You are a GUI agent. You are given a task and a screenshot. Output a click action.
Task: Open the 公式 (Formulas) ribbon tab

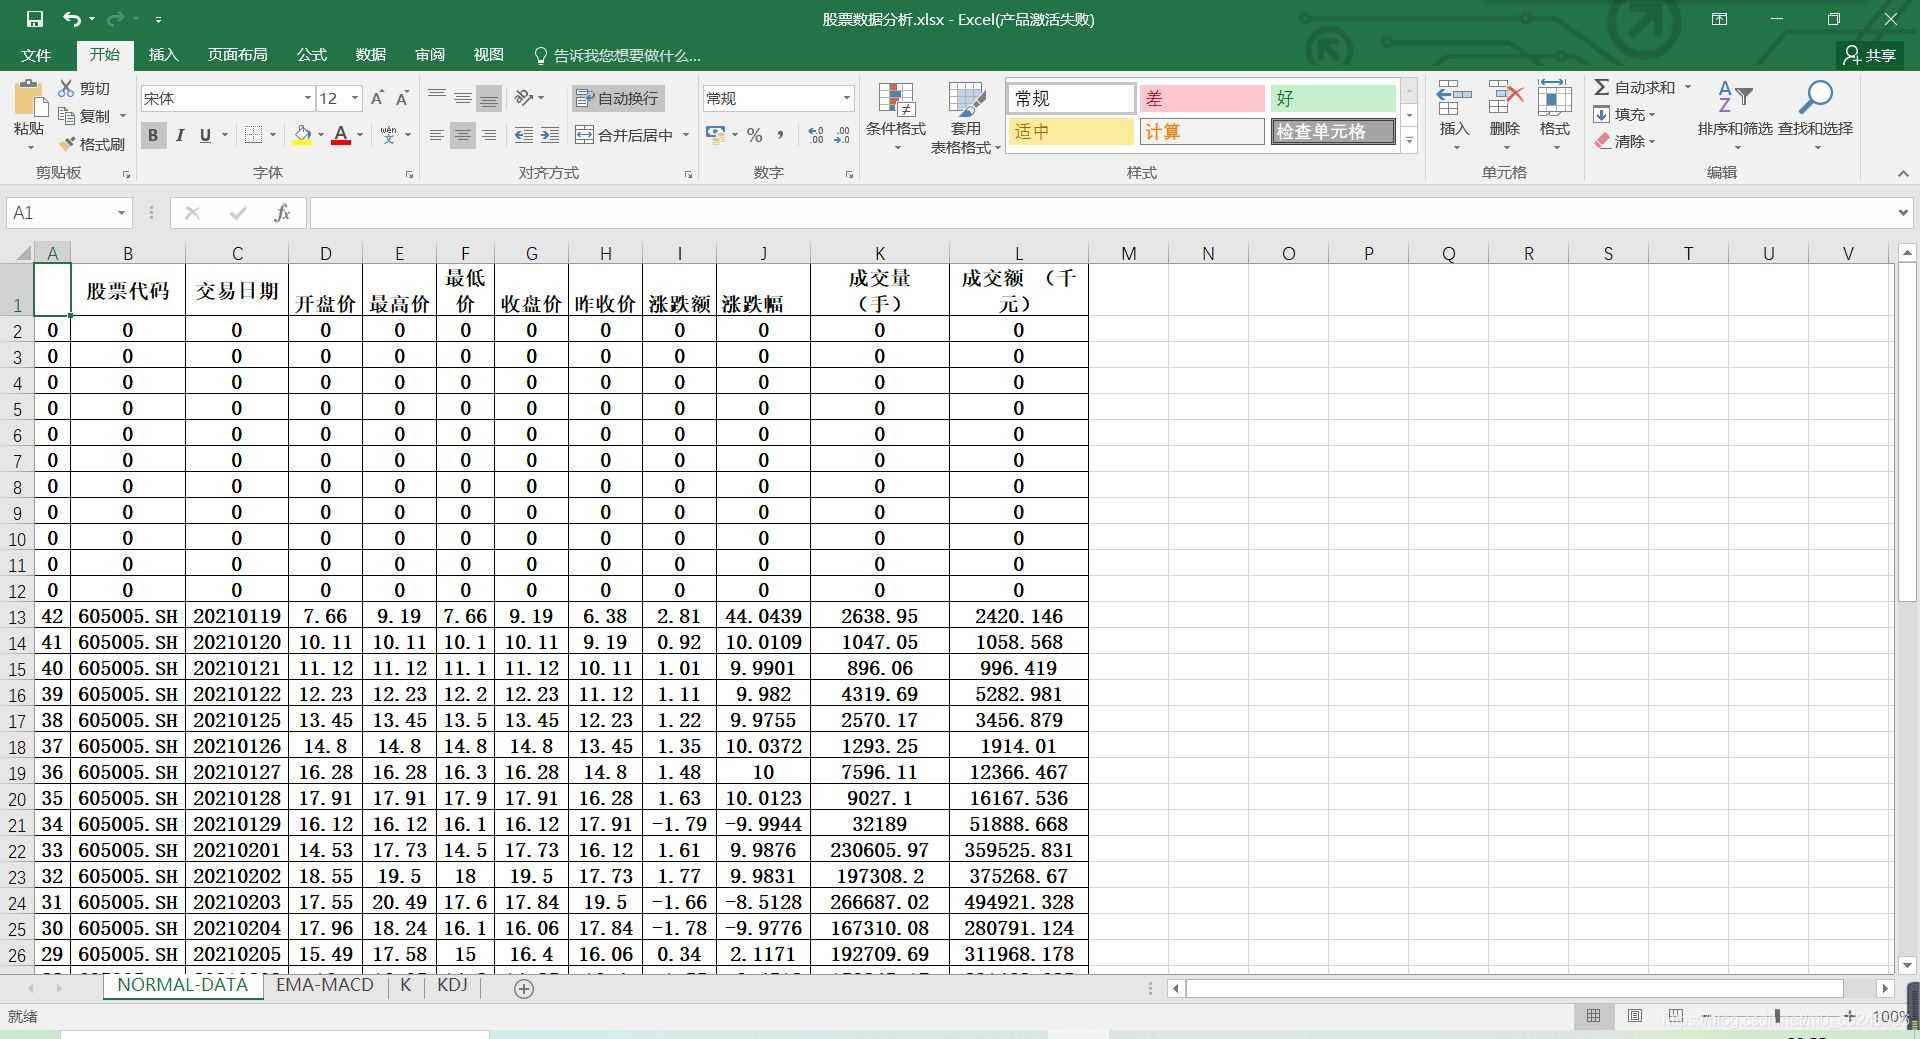311,55
